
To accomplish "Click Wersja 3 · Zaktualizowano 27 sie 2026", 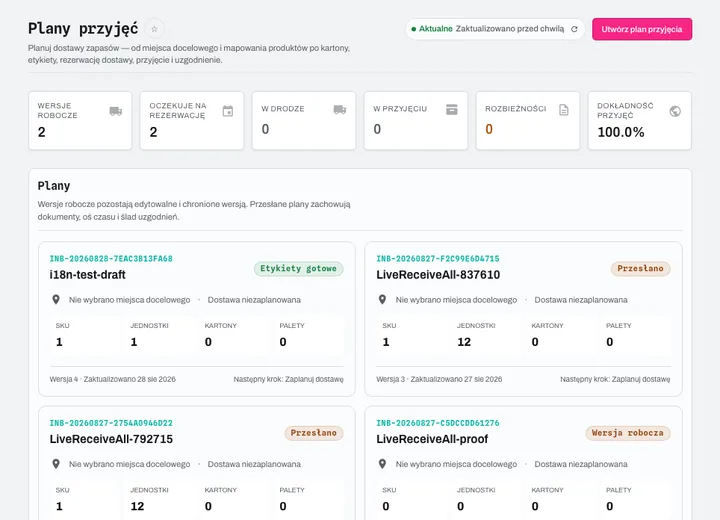I will click(439, 379).
